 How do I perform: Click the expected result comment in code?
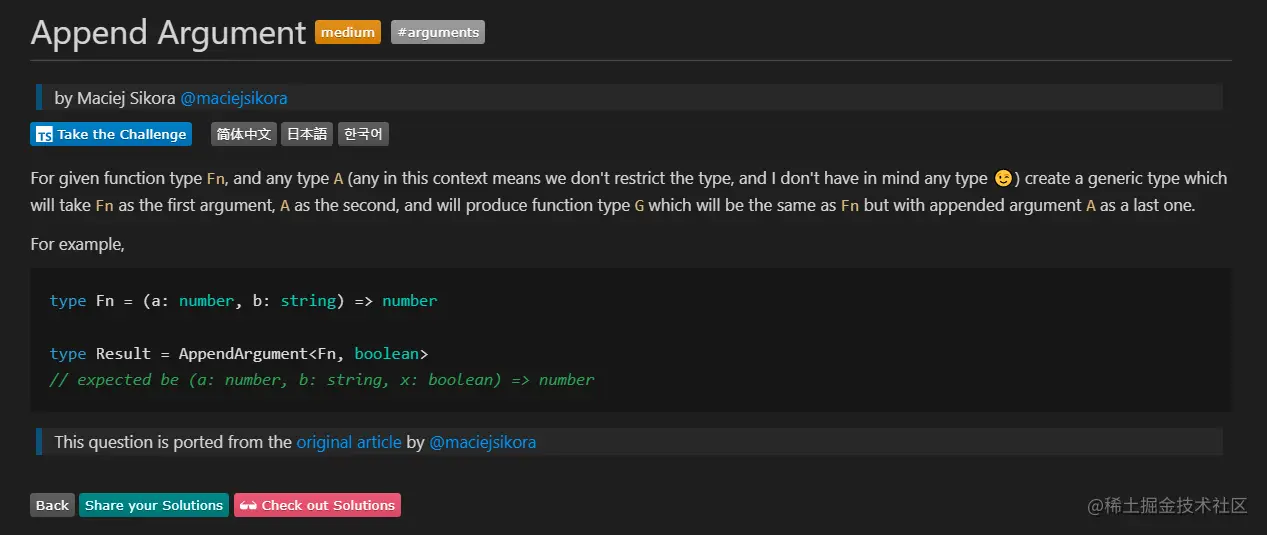(322, 380)
